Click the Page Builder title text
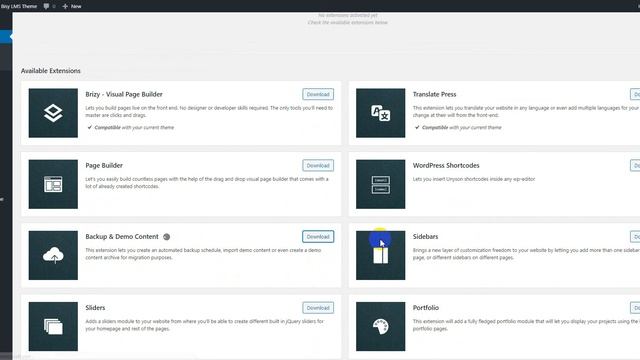 [x=104, y=165]
